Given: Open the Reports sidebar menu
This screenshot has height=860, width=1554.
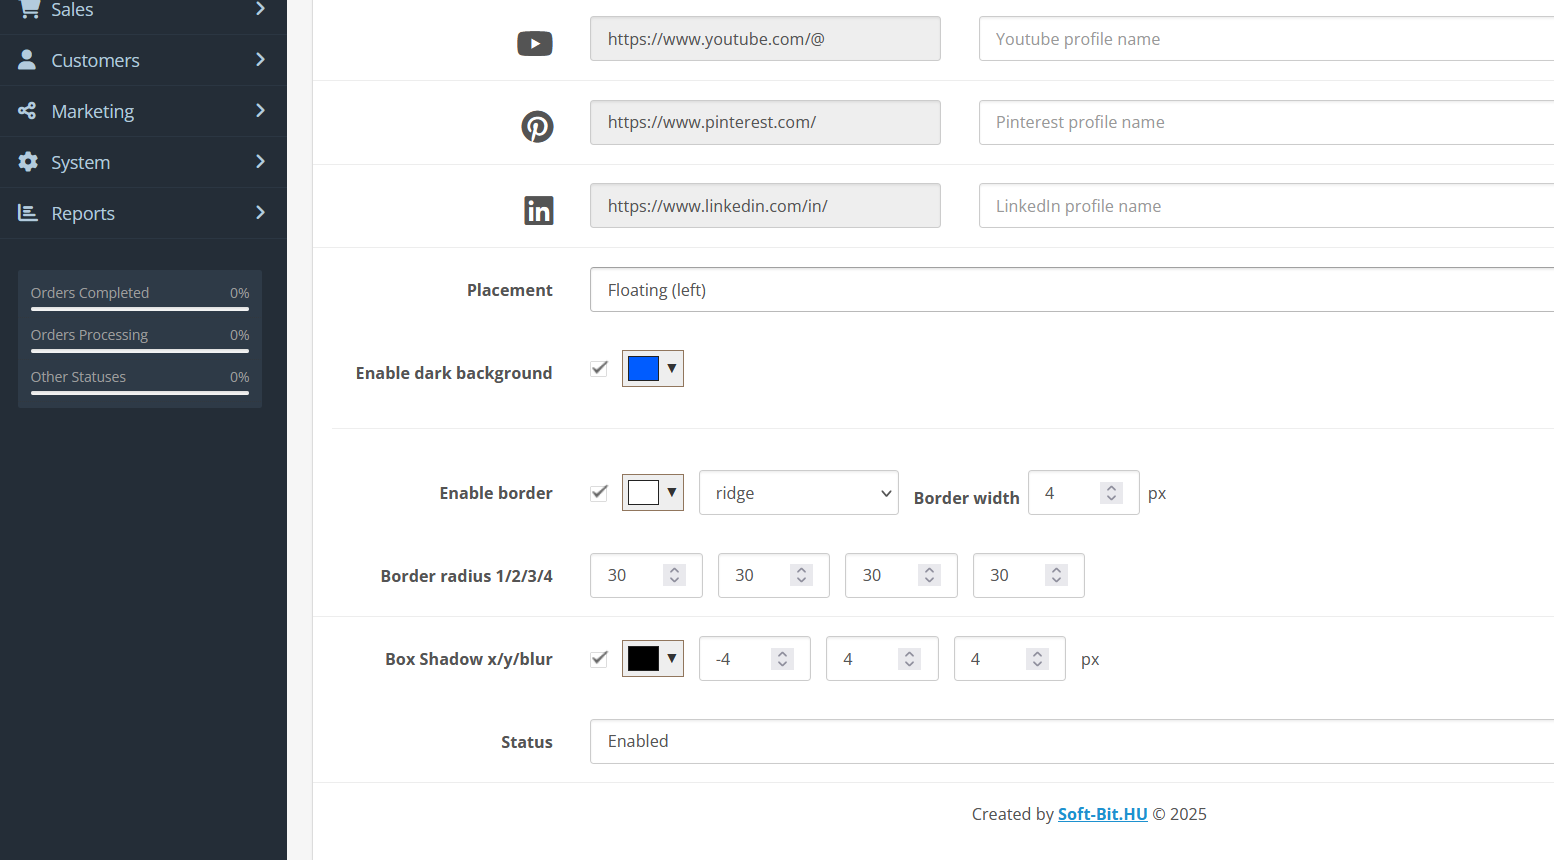Looking at the screenshot, I should [x=143, y=213].
